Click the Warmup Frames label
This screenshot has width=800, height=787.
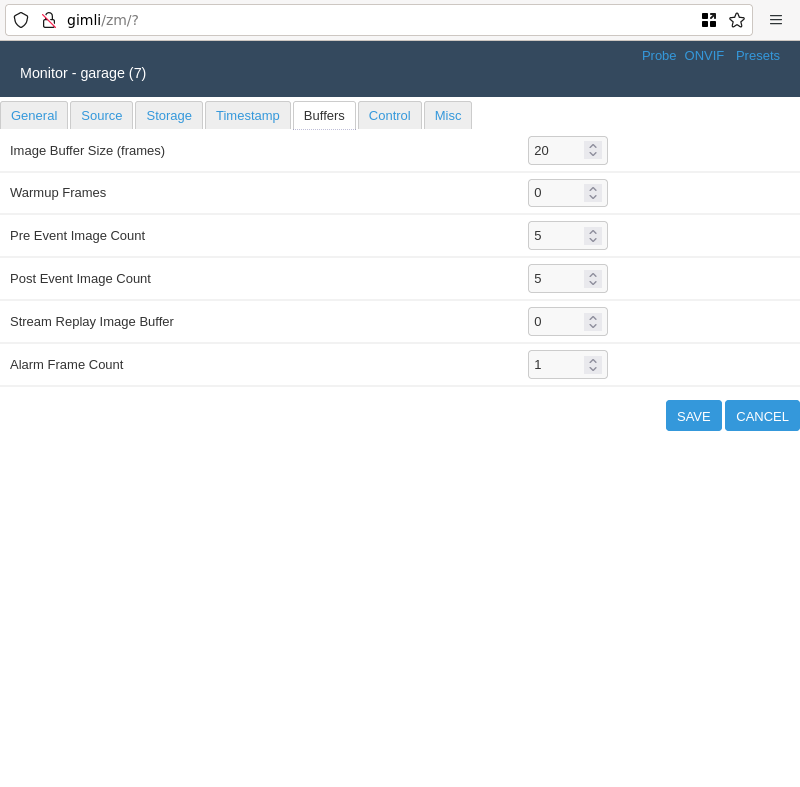(58, 193)
